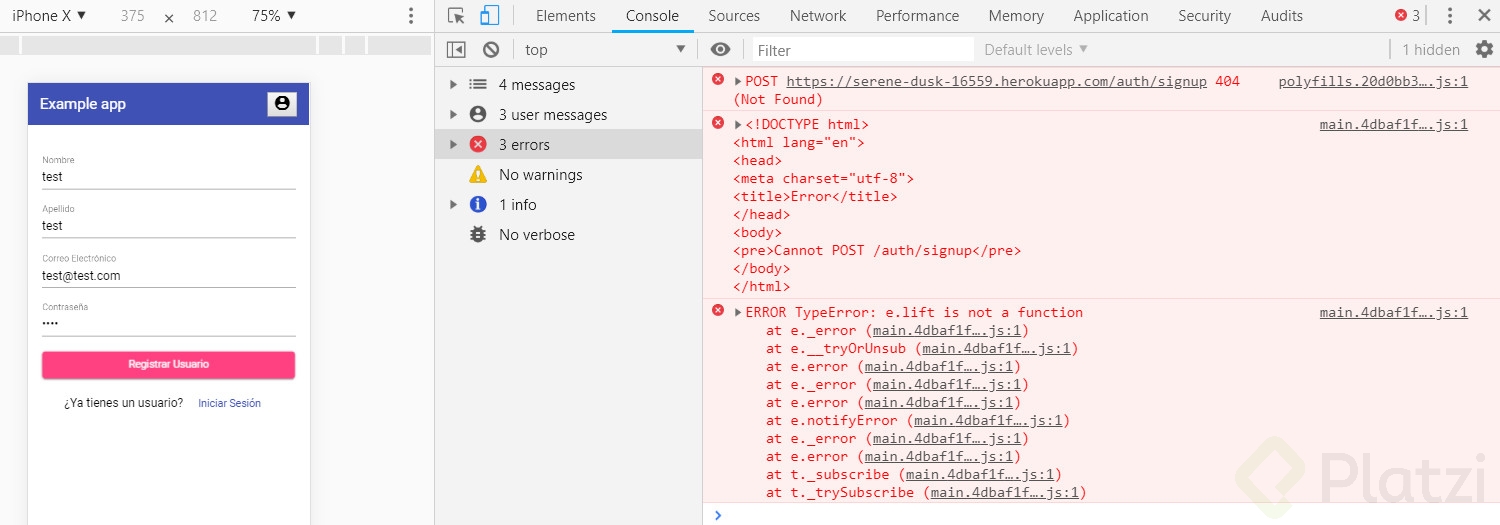
Task: Open DevTools three-dot customize menu
Action: 1450,16
